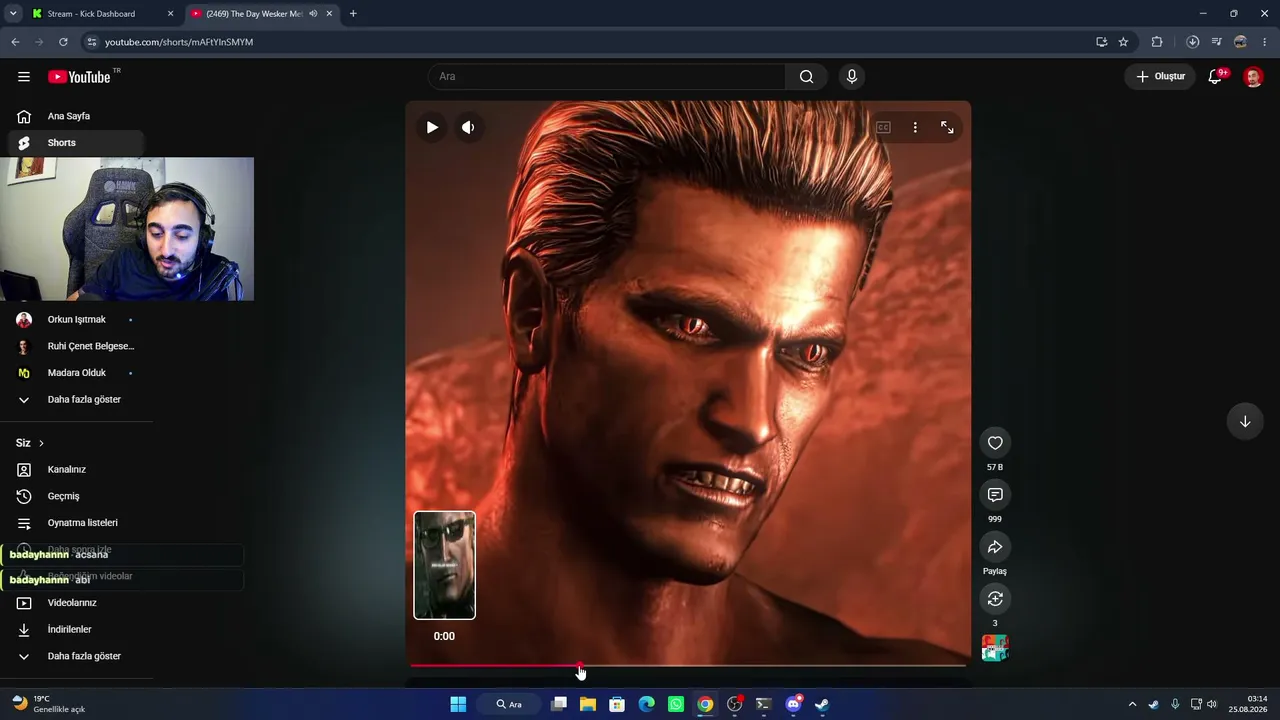Open the YouTube hamburger guide menu
This screenshot has width=1280, height=720.
point(24,77)
